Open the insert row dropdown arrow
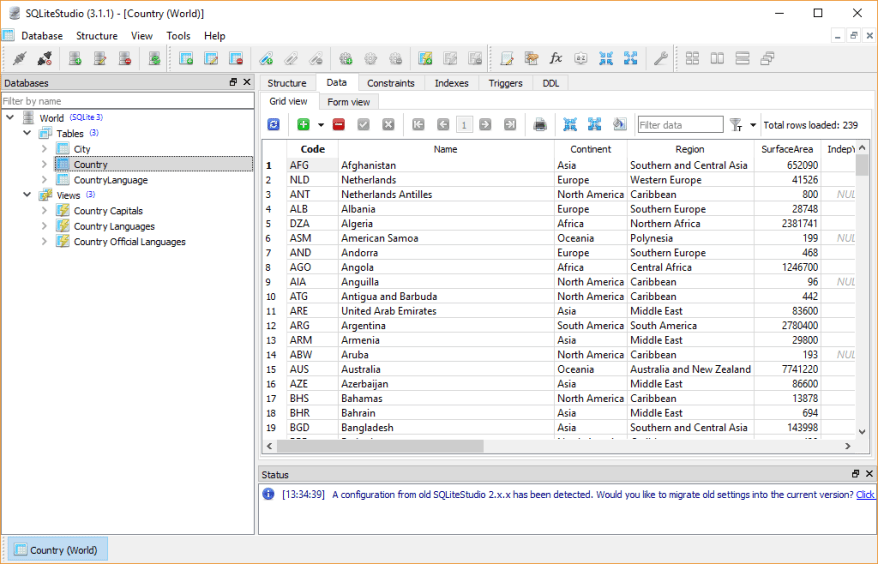The width and height of the screenshot is (878, 564). [x=321, y=125]
